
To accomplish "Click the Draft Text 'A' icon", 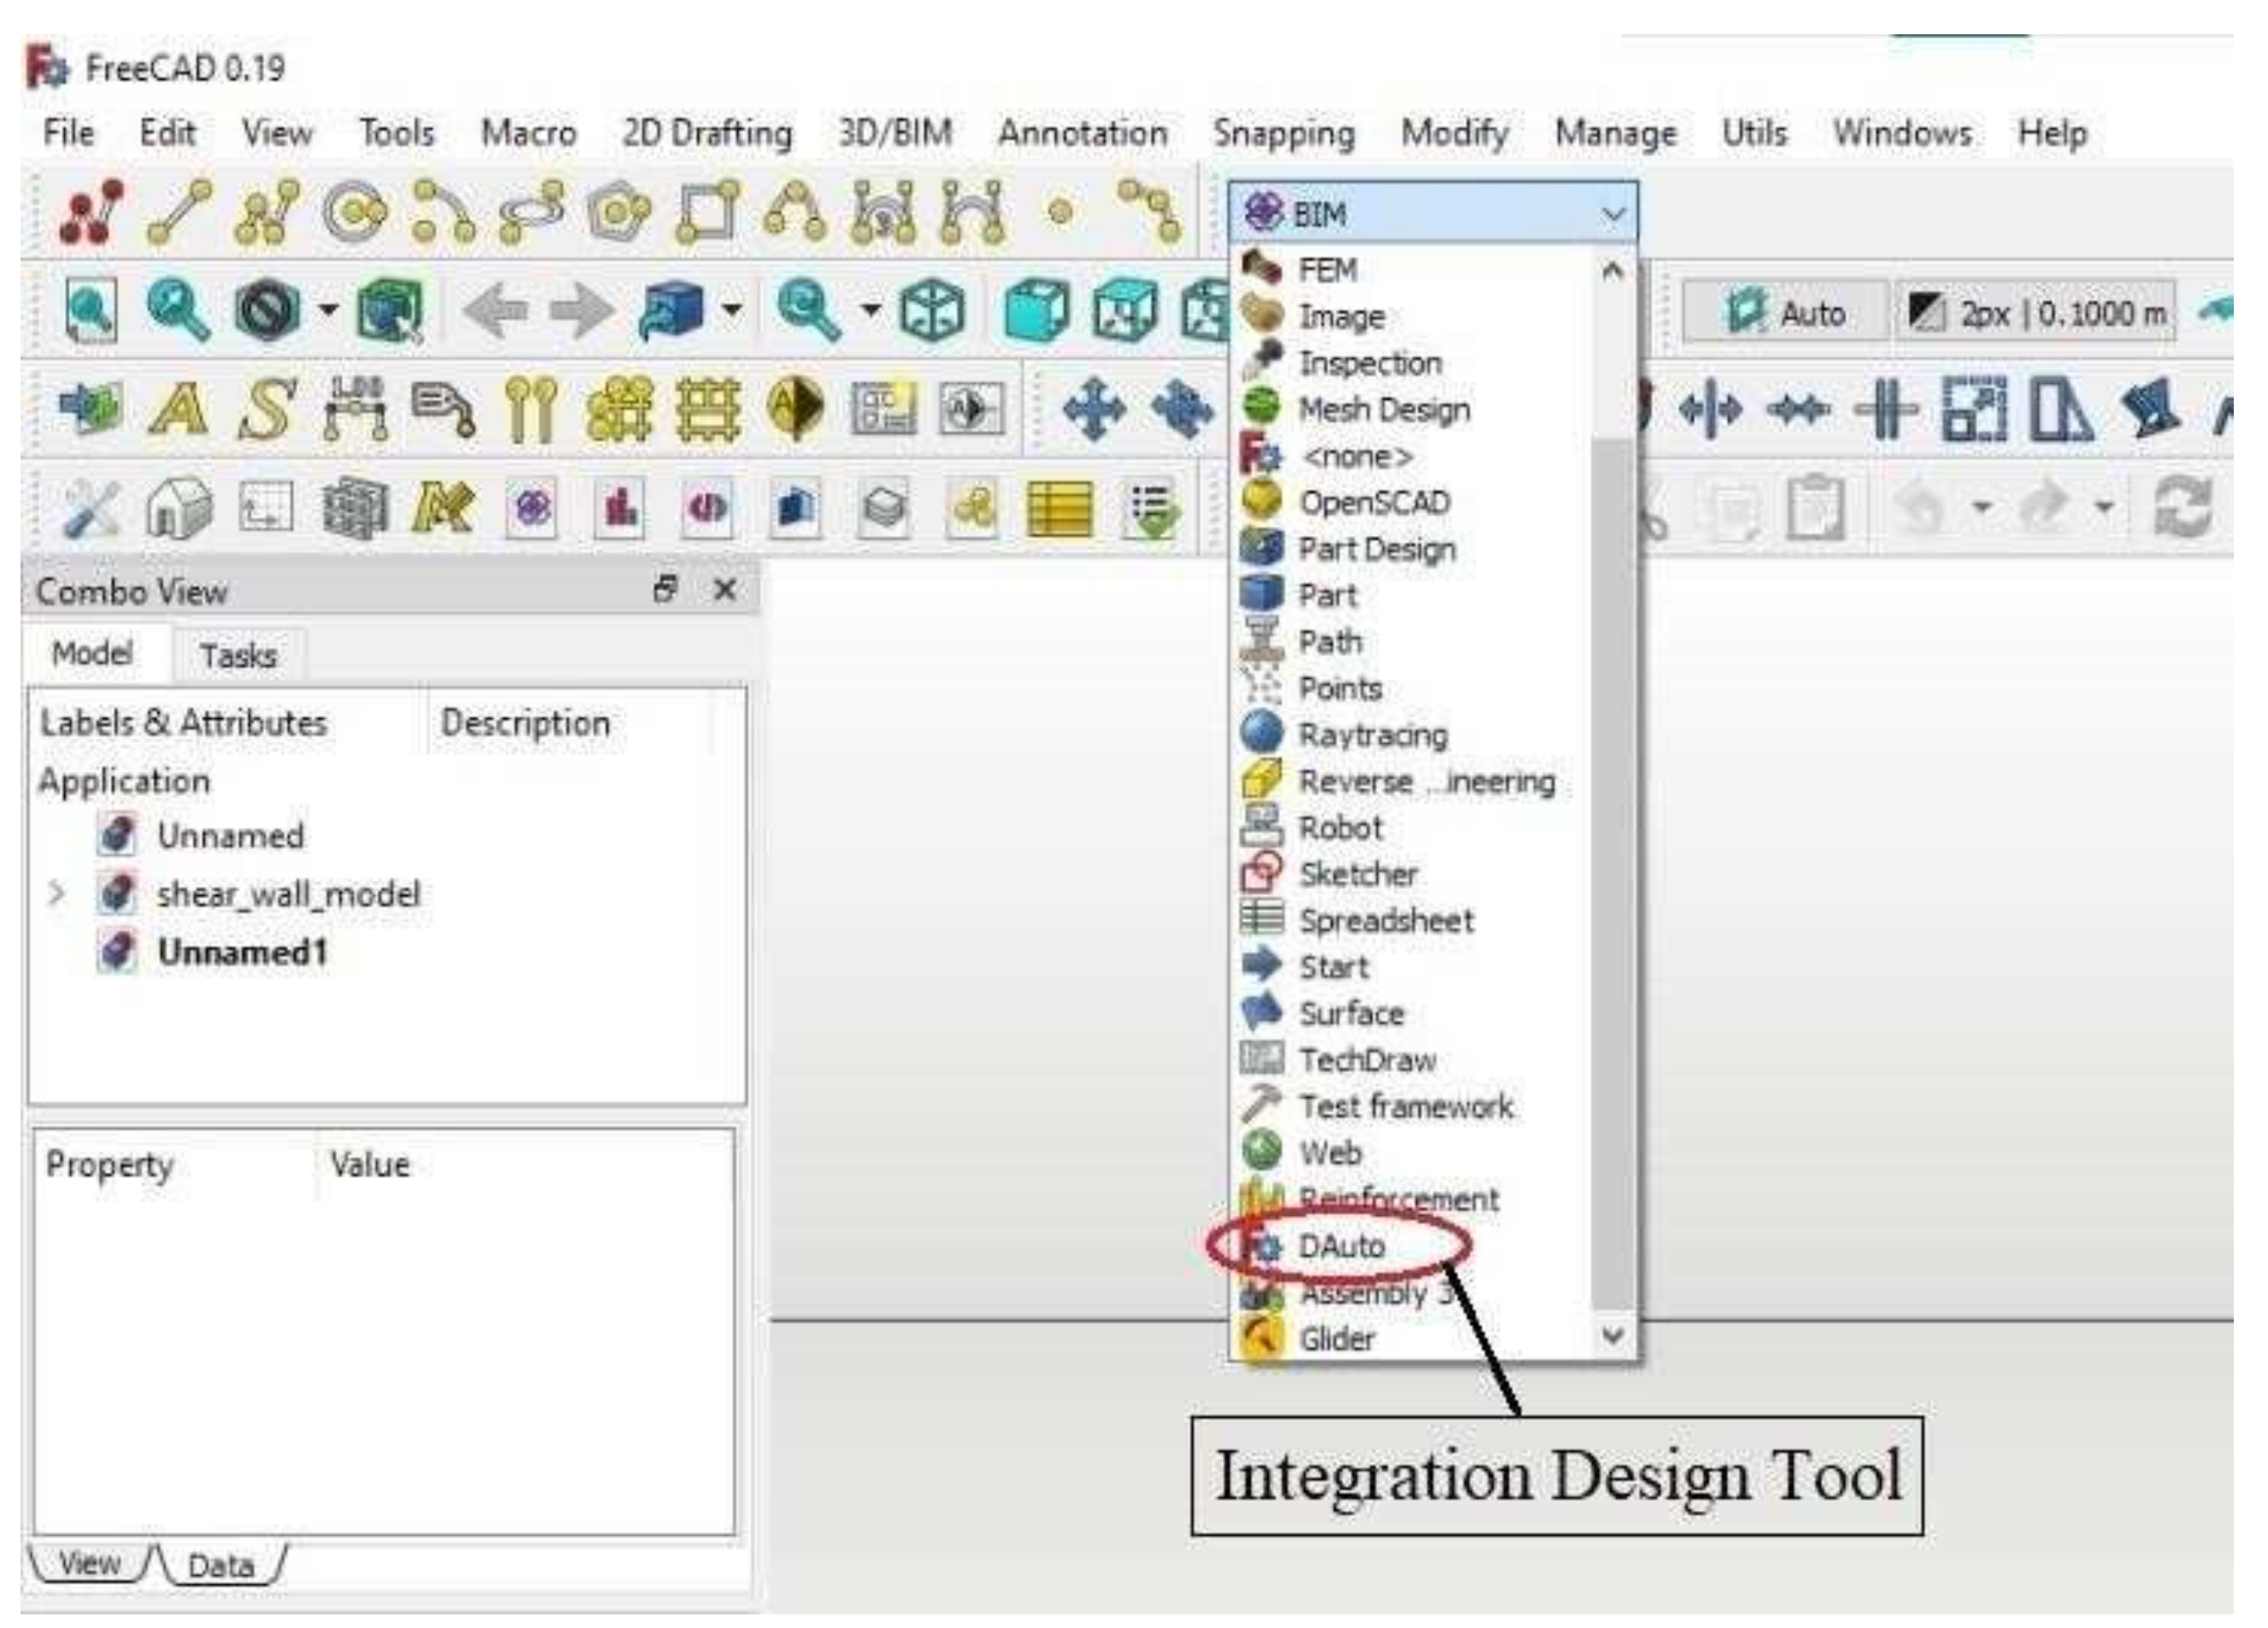I will (178, 409).
